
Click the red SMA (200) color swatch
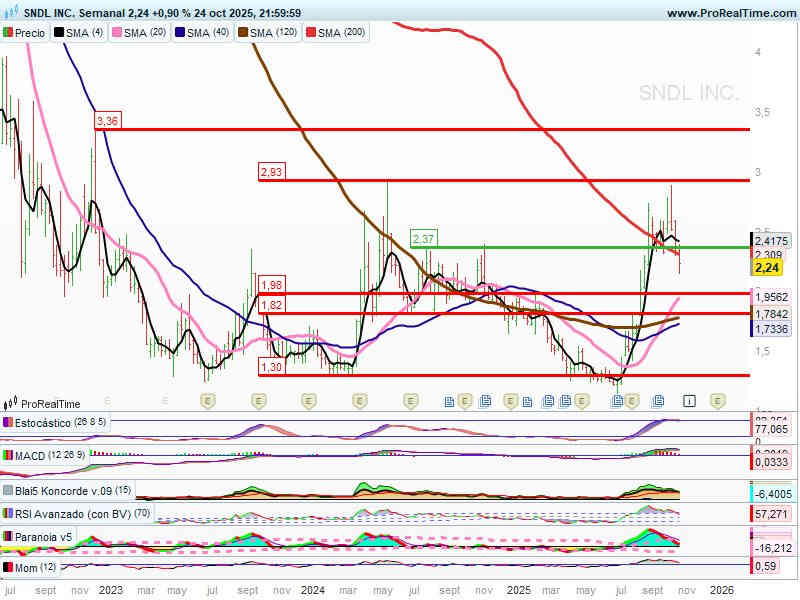point(309,33)
